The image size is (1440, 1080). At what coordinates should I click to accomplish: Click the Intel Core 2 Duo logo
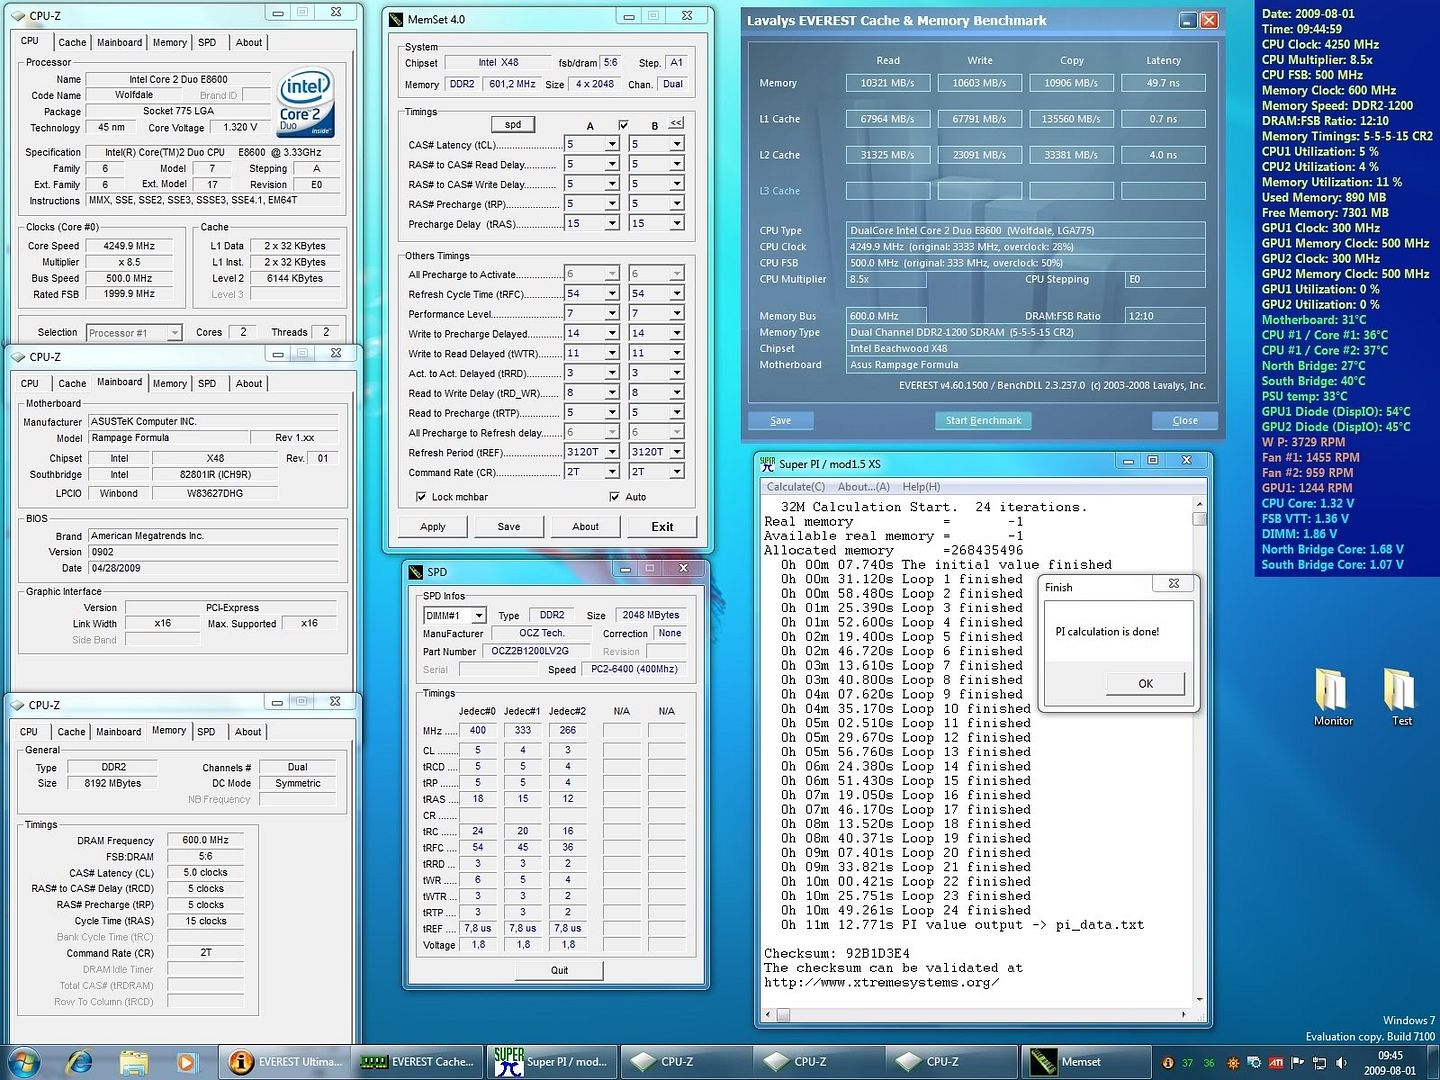click(305, 103)
